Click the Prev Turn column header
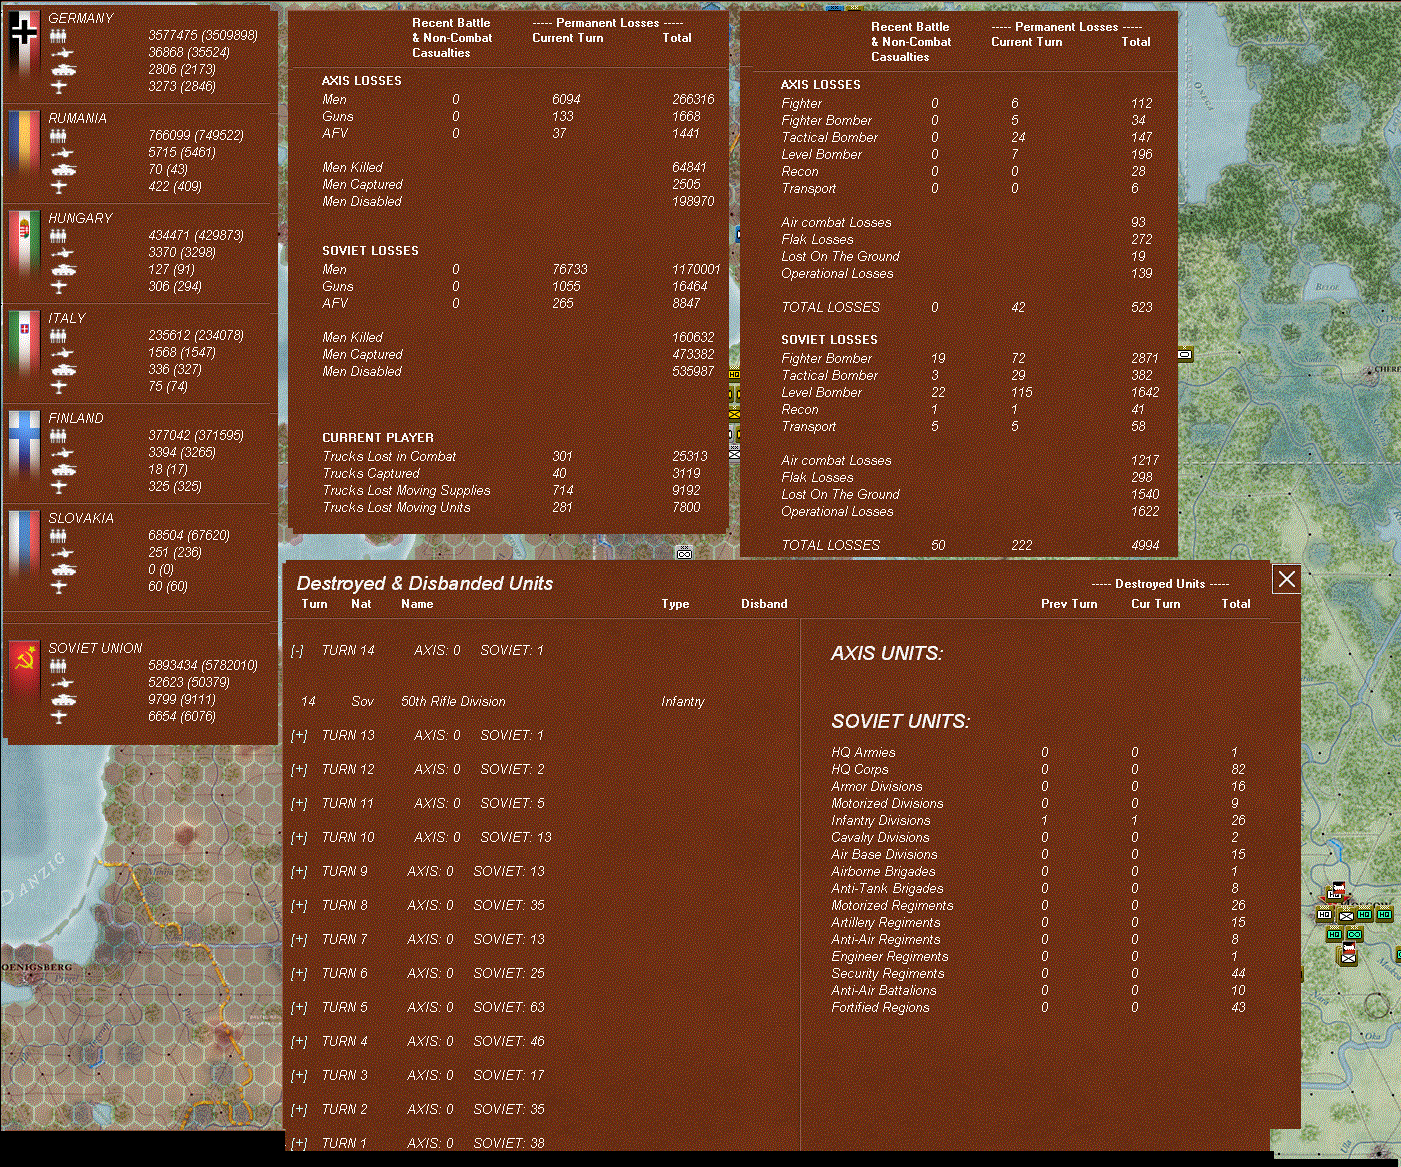Screen dimensions: 1401x1167 tap(1069, 604)
